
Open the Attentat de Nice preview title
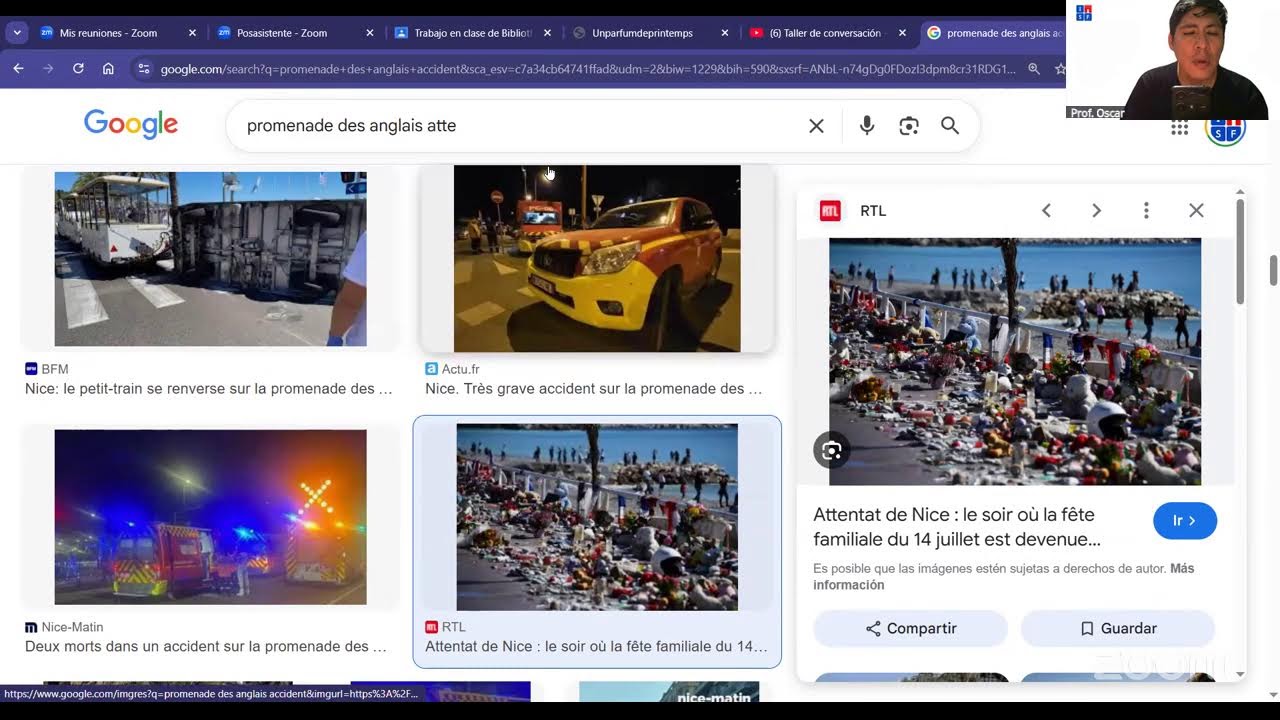tap(957, 527)
